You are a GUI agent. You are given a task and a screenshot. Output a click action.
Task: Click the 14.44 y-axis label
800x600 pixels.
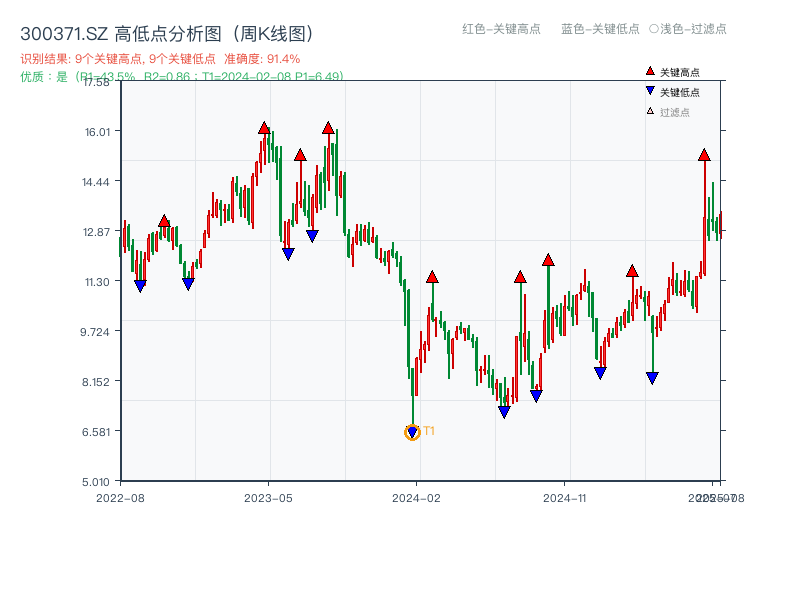click(x=96, y=182)
